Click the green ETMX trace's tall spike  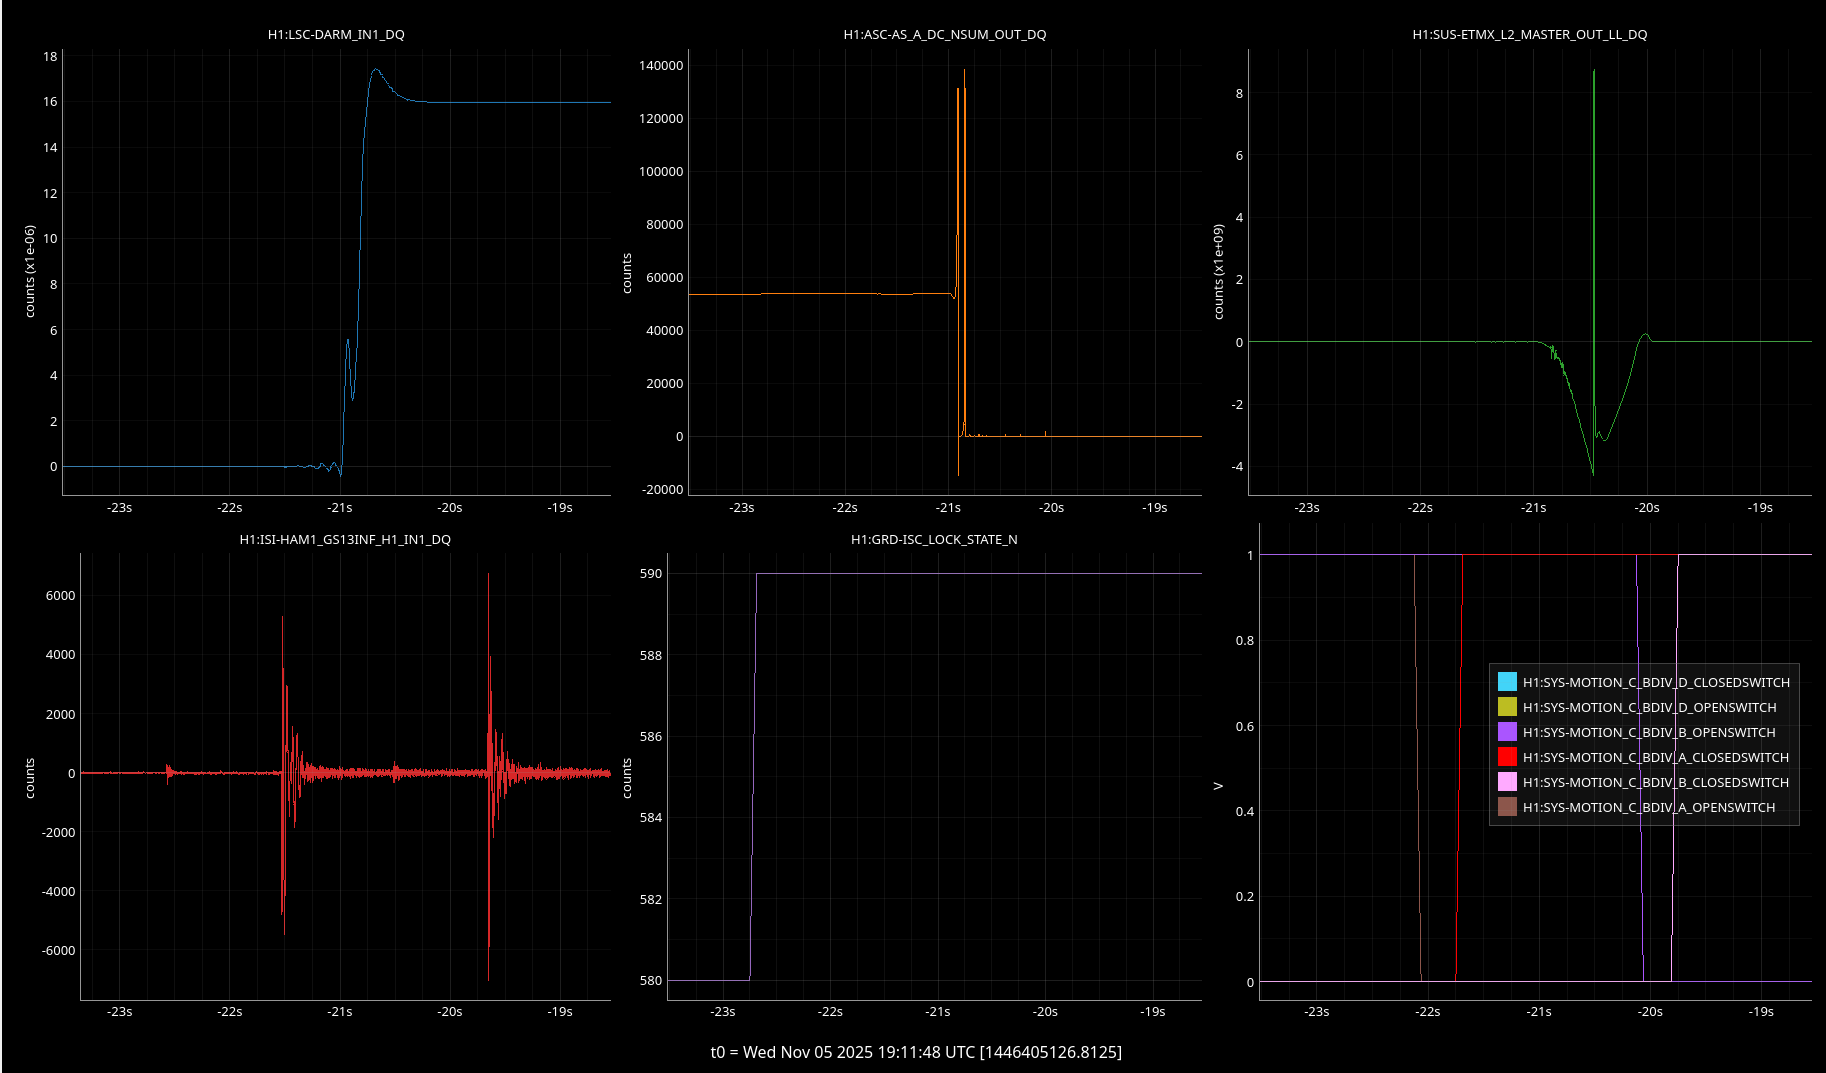1594,72
